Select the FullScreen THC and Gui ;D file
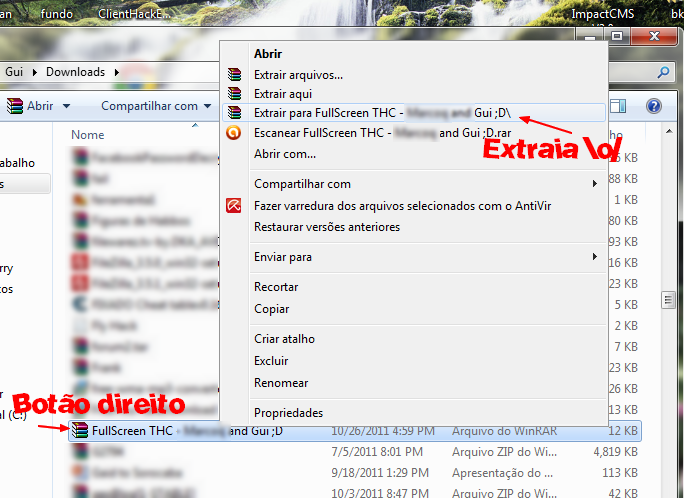Image resolution: width=684 pixels, height=498 pixels. (355, 431)
